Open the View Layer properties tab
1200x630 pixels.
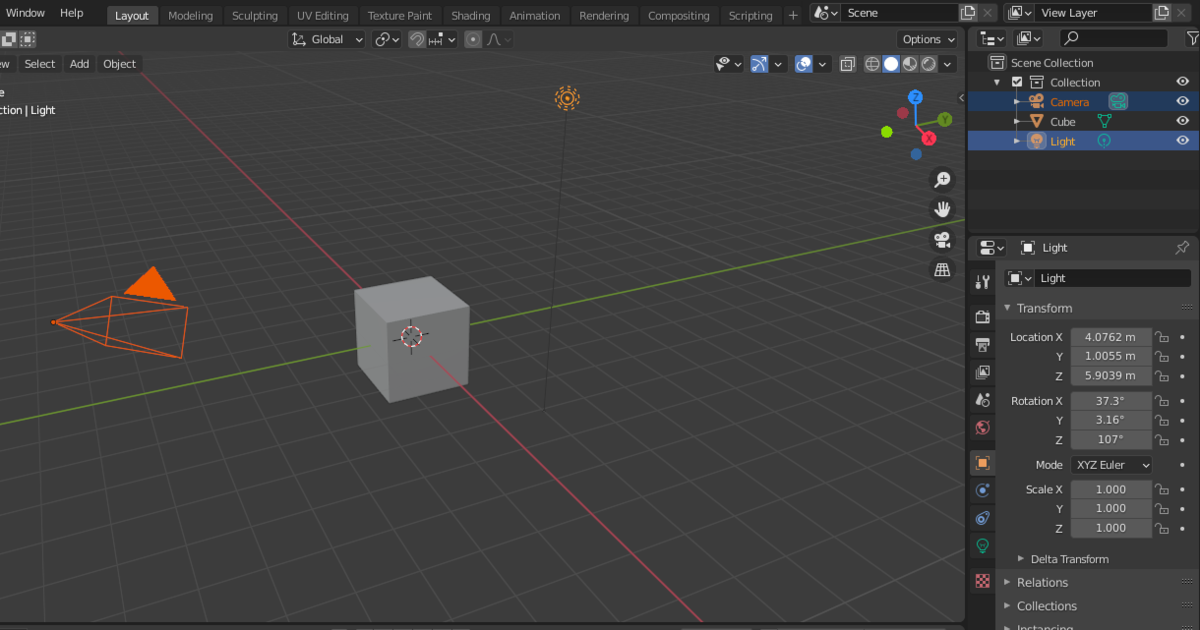(x=983, y=372)
